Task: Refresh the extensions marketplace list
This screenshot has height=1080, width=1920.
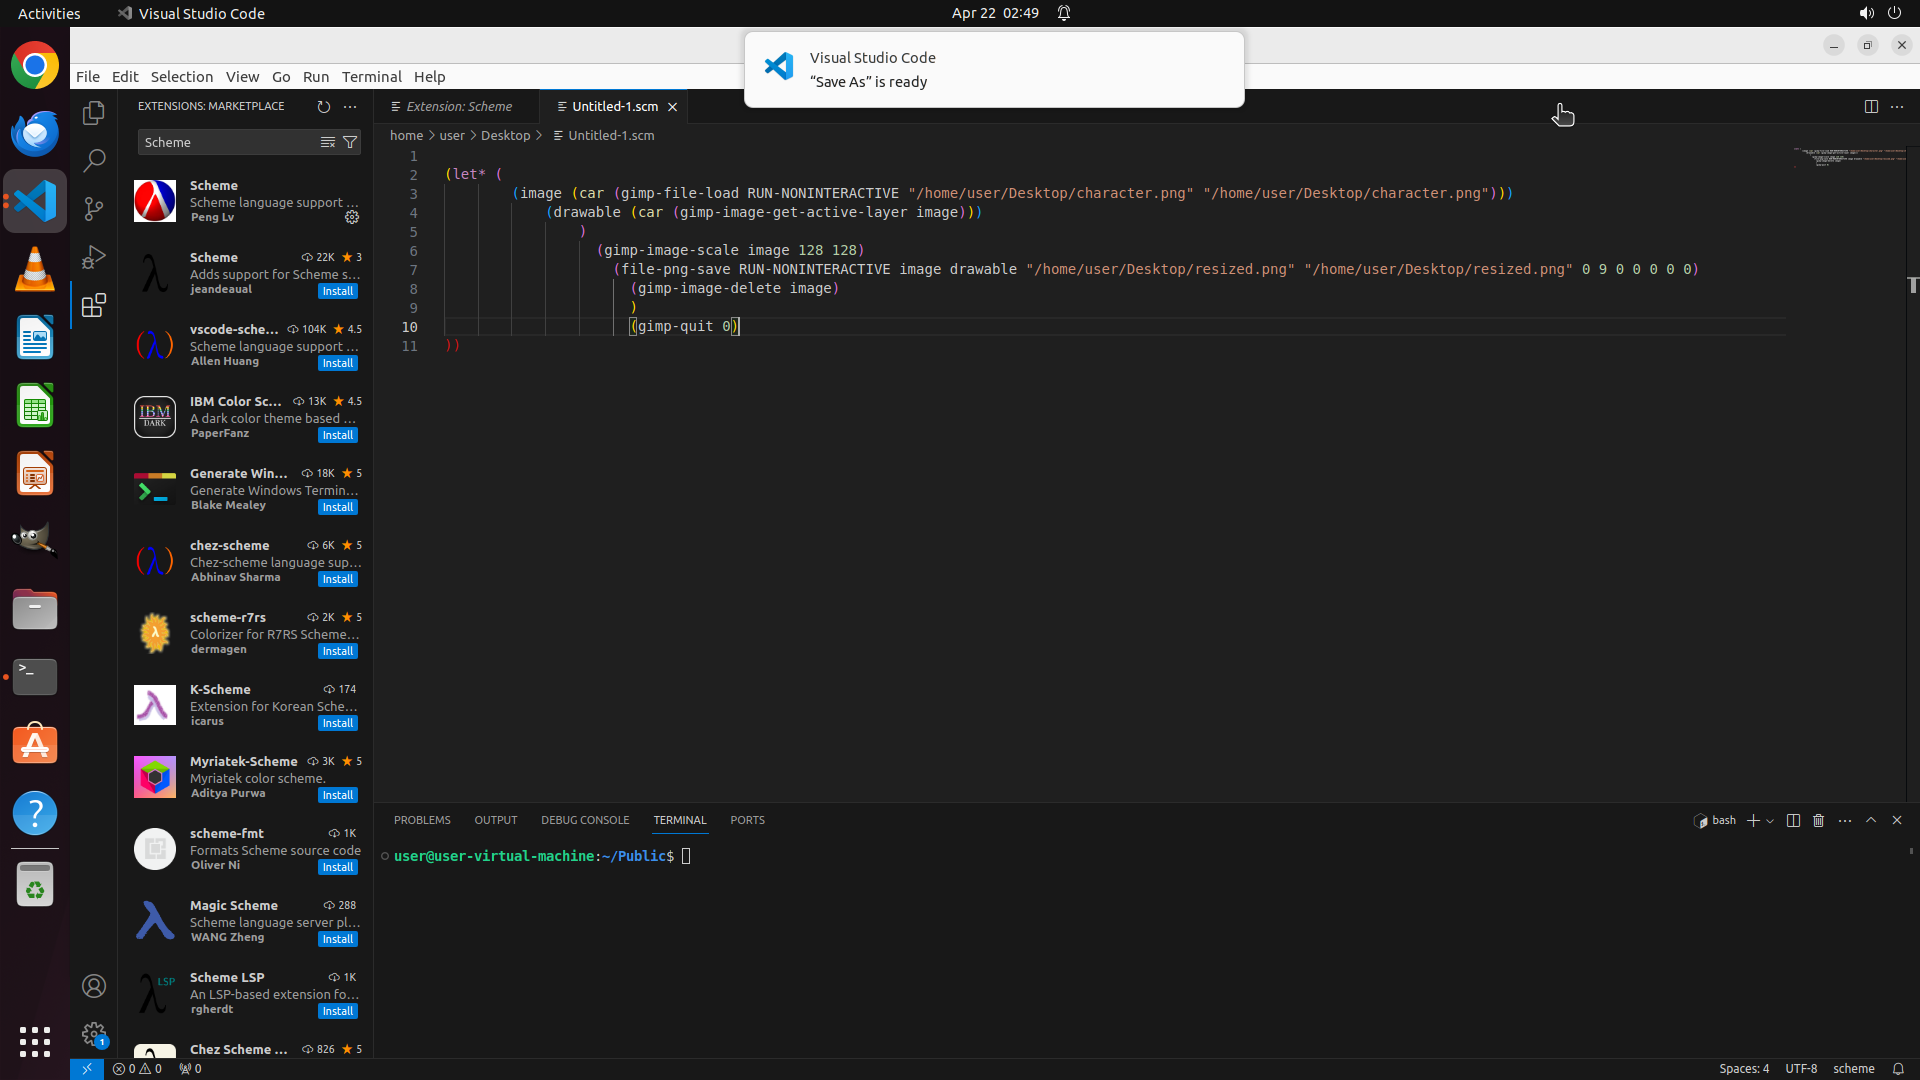Action: [x=323, y=106]
